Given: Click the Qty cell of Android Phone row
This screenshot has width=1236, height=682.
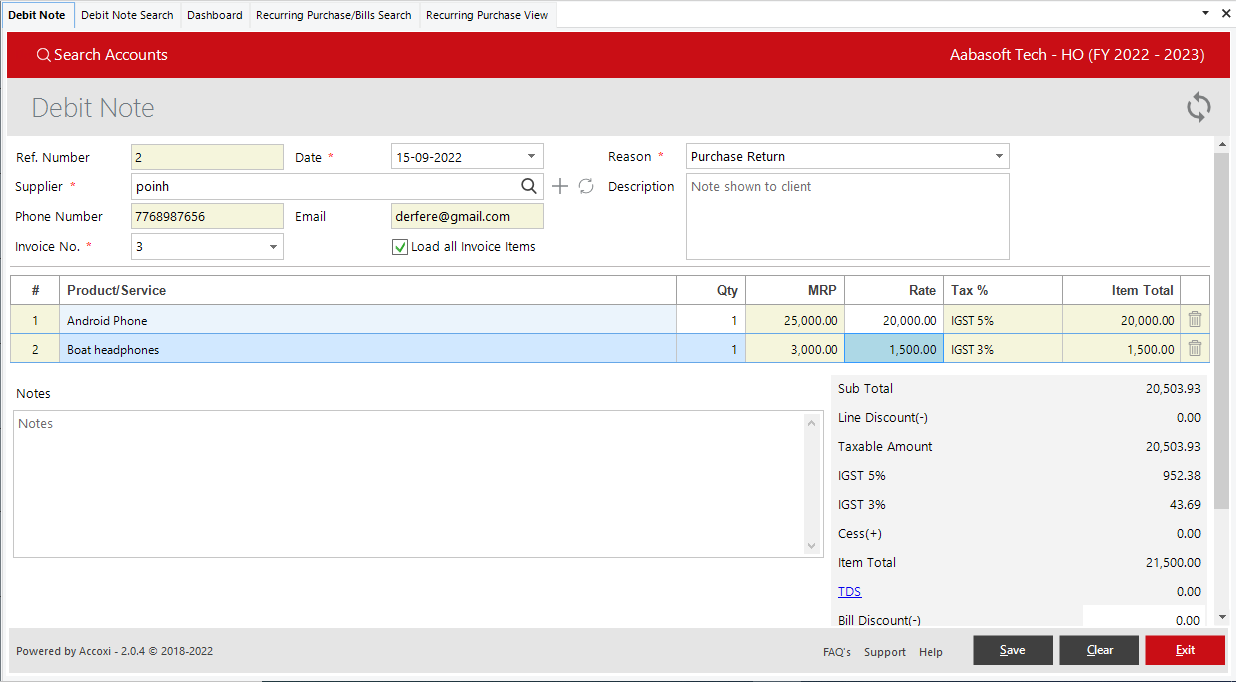Looking at the screenshot, I should click(711, 320).
